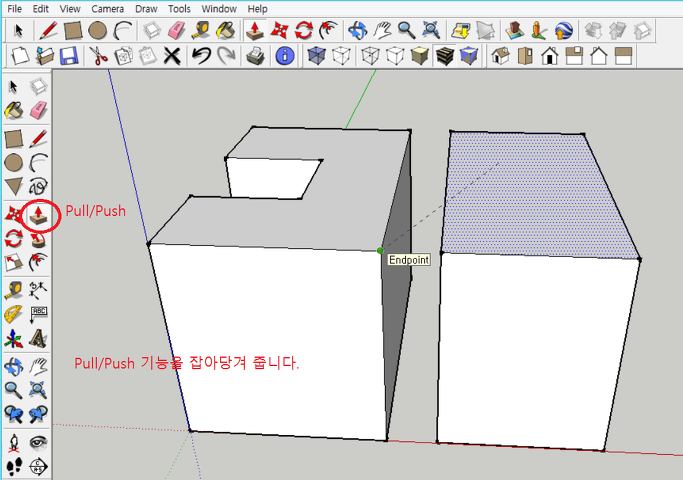The height and width of the screenshot is (480, 683).
Task: Click the Cut scissors icon
Action: coord(98,56)
